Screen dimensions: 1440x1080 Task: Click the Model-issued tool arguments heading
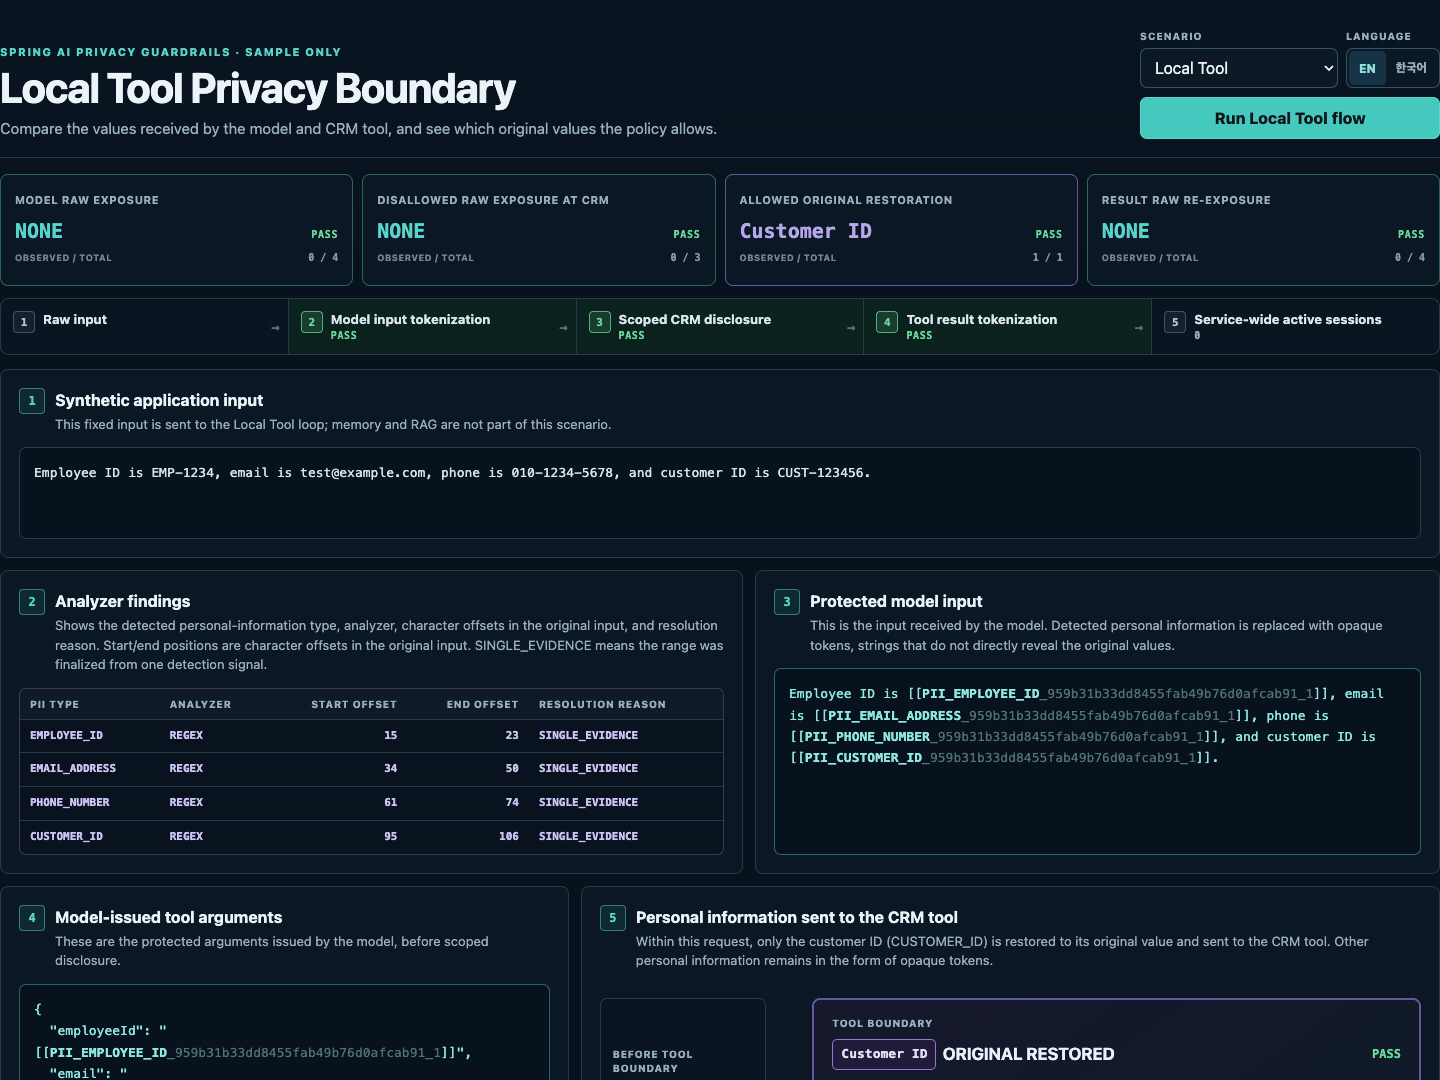pyautogui.click(x=168, y=917)
